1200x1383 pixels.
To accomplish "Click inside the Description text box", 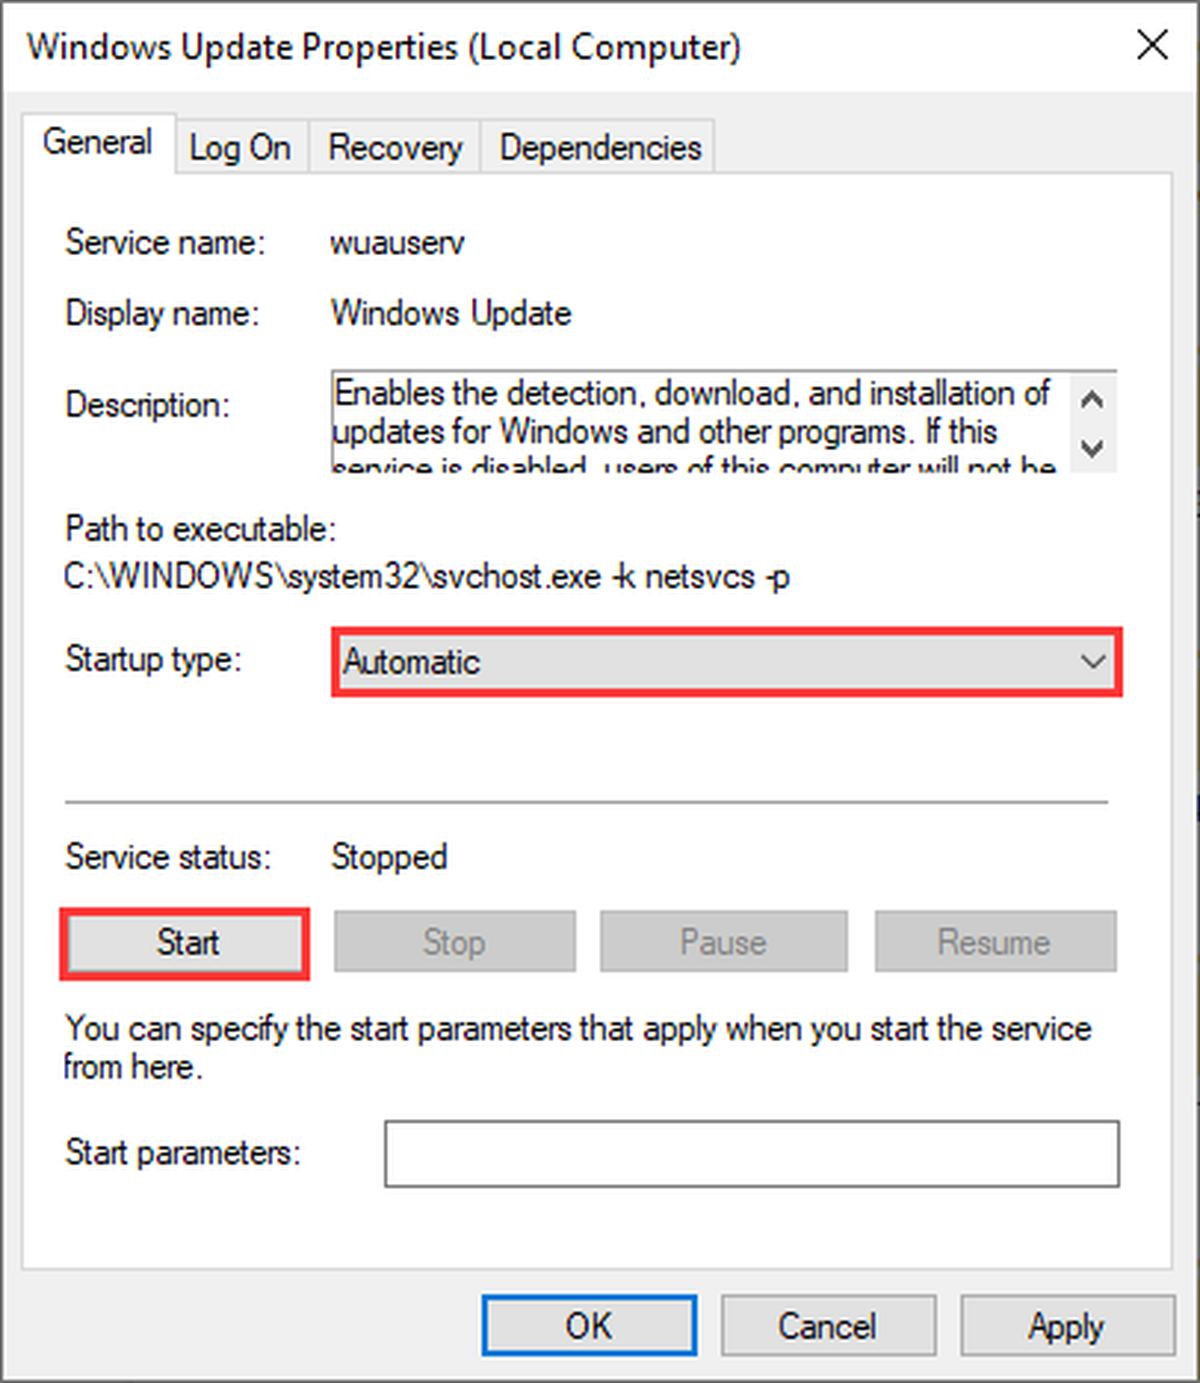I will tap(702, 421).
